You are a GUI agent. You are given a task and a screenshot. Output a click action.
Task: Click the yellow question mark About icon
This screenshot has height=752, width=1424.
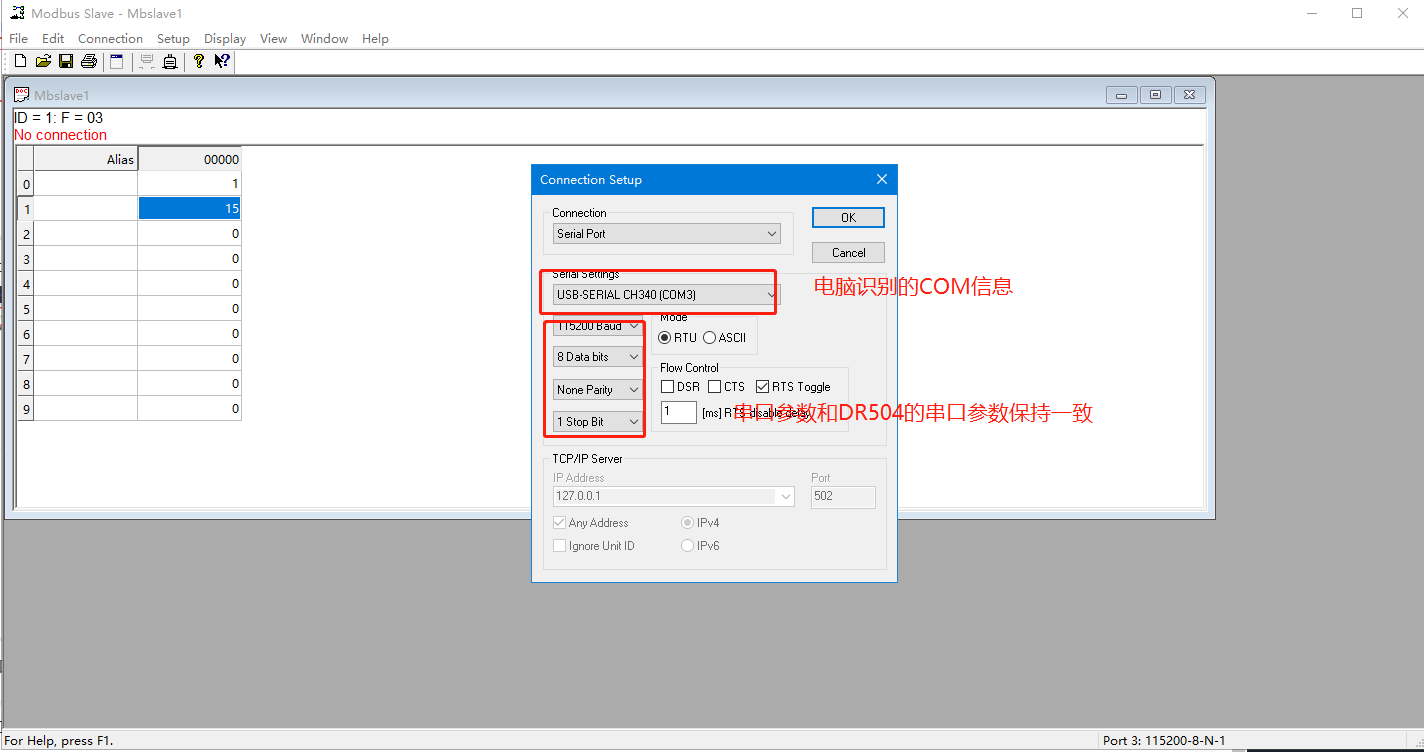tap(199, 62)
